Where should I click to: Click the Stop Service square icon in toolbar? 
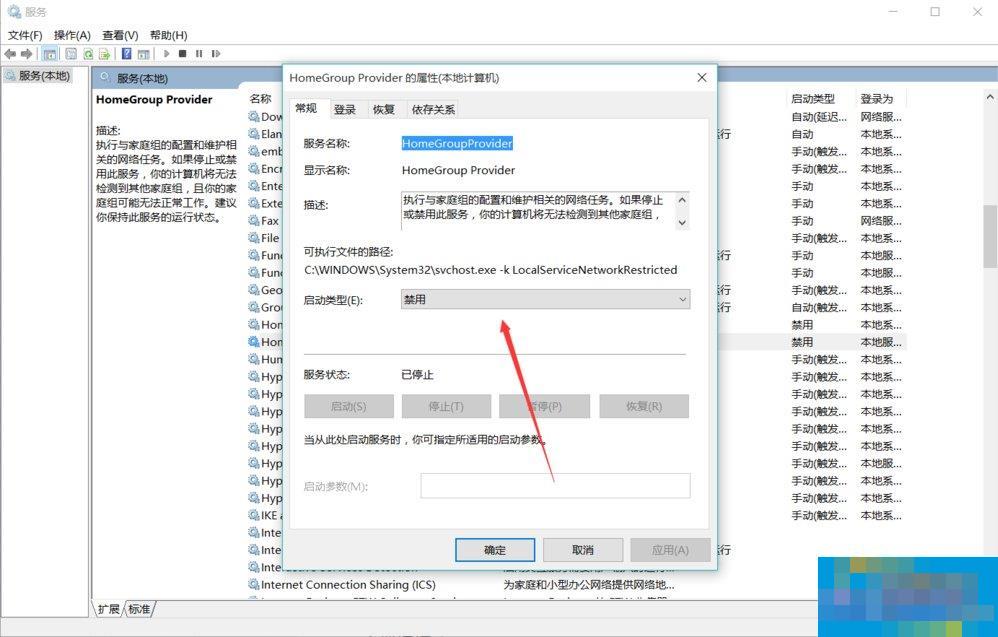pos(183,54)
